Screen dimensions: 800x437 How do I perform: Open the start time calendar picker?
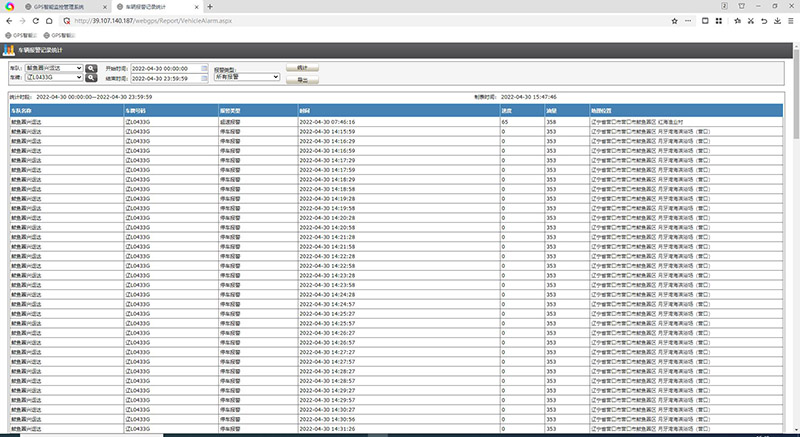click(x=203, y=68)
